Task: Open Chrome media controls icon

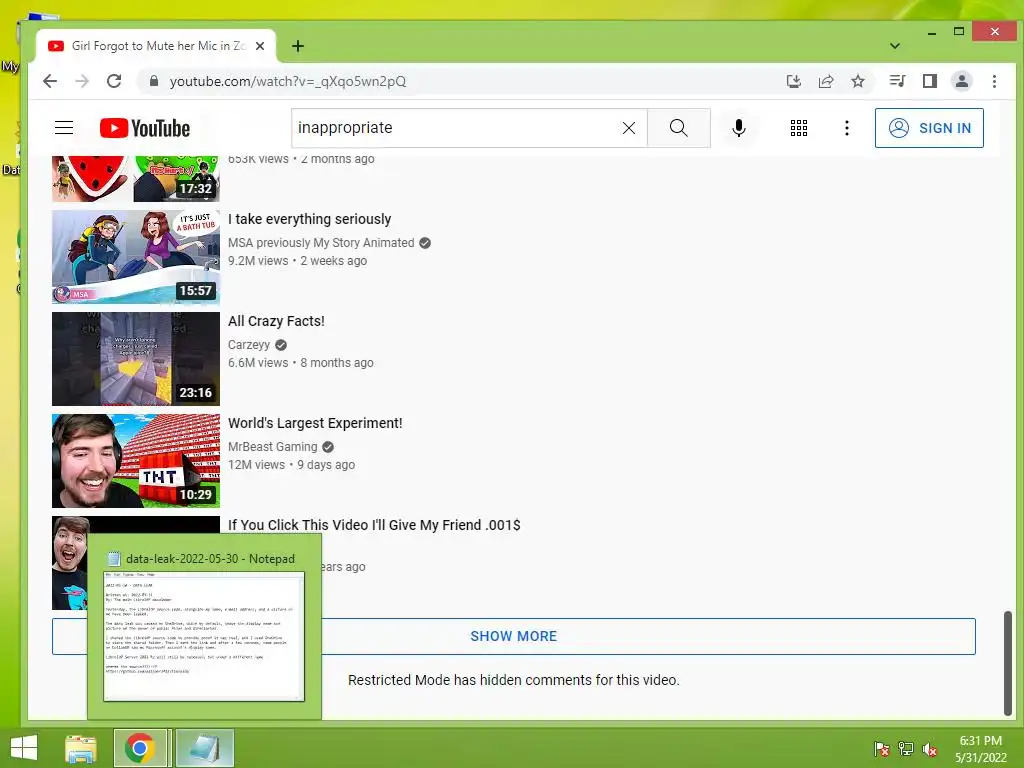Action: coord(897,81)
